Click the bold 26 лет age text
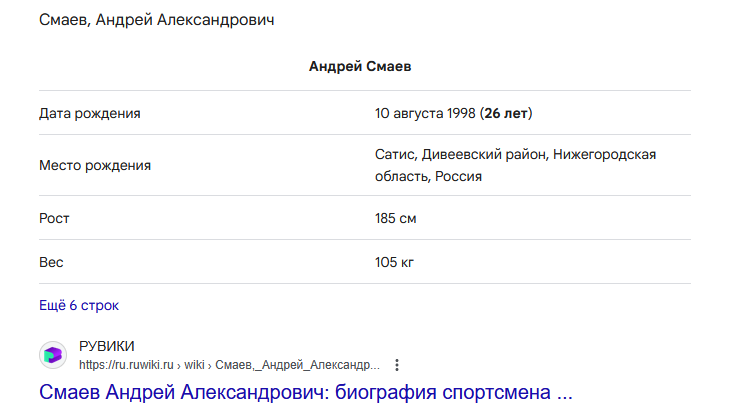Image resolution: width=734 pixels, height=420 pixels. coord(506,113)
